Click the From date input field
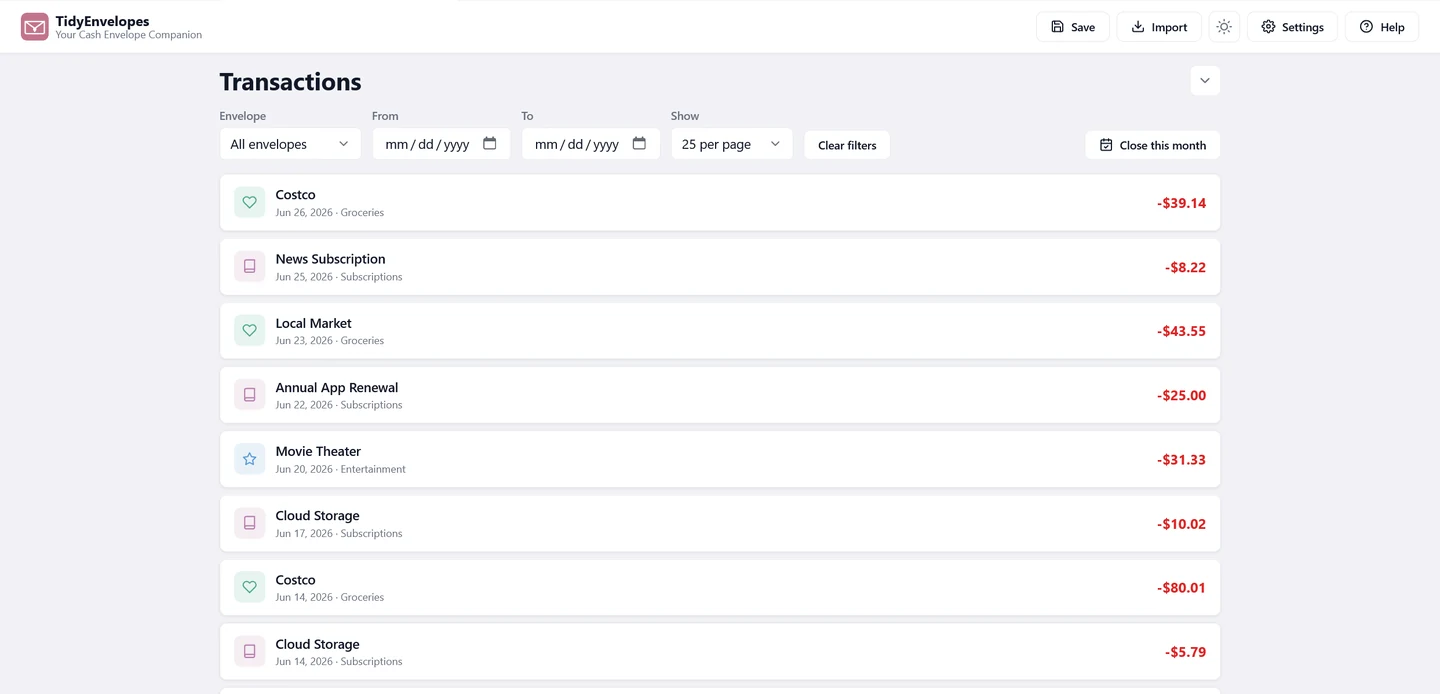The width and height of the screenshot is (1440, 694). [x=441, y=144]
